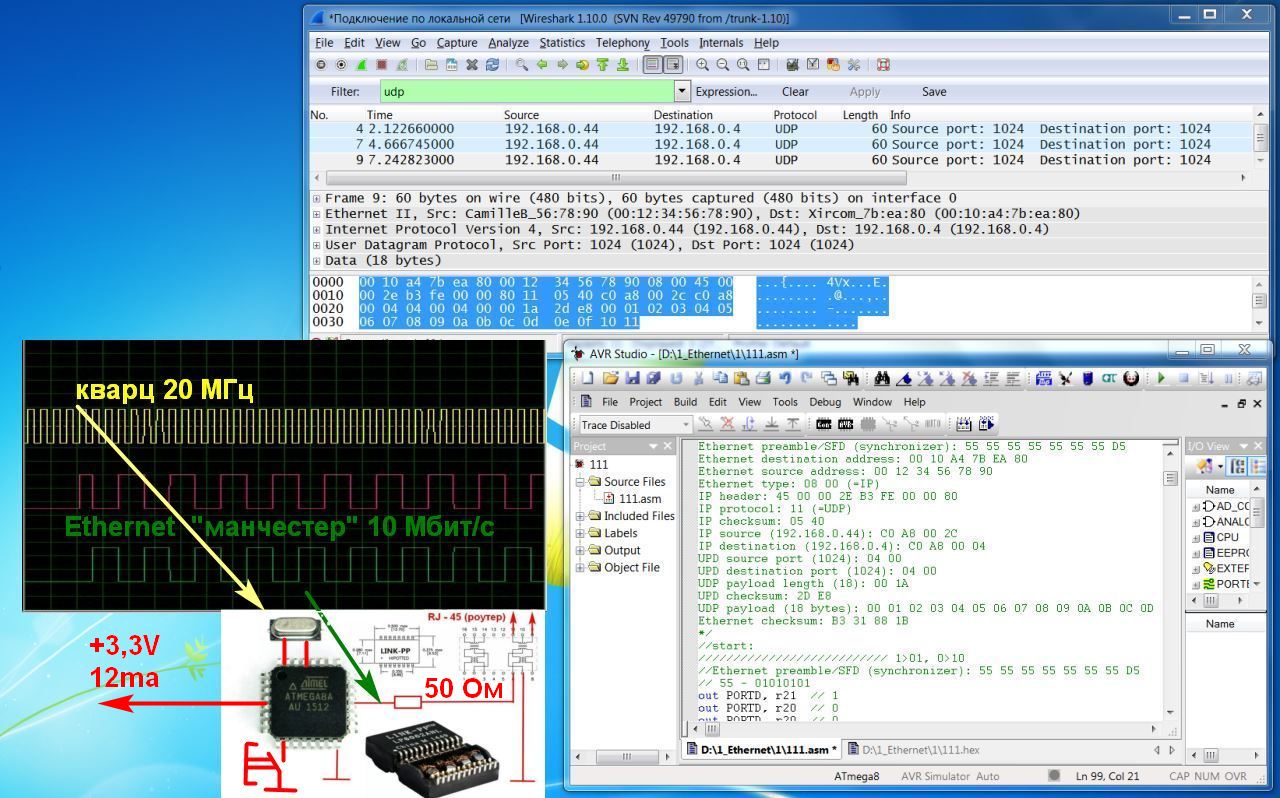Click the Print icon in AVR Studio toolbar

pyautogui.click(x=764, y=378)
